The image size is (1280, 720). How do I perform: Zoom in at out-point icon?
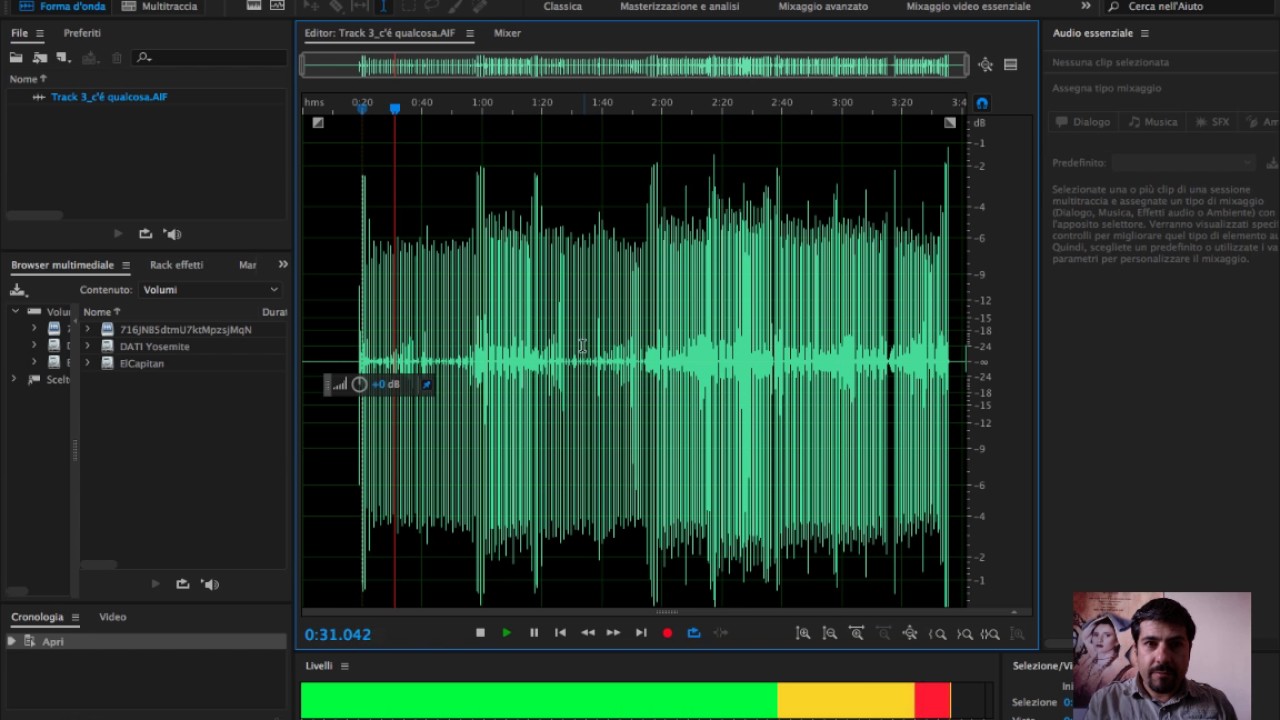point(964,633)
